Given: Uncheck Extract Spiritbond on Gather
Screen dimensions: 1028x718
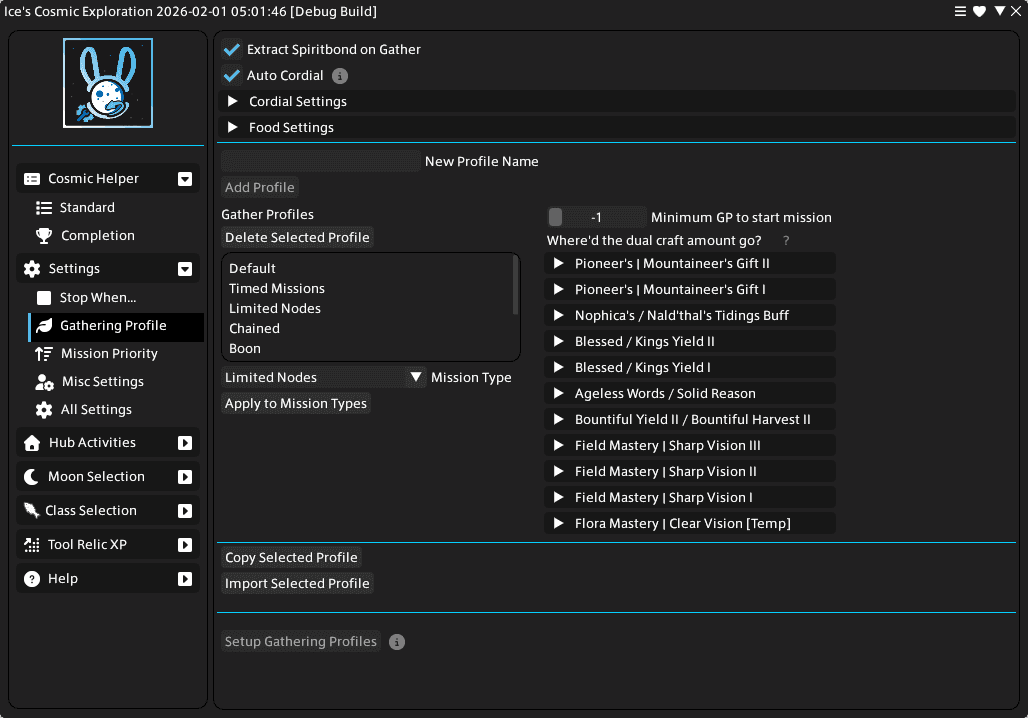Looking at the screenshot, I should pyautogui.click(x=232, y=50).
